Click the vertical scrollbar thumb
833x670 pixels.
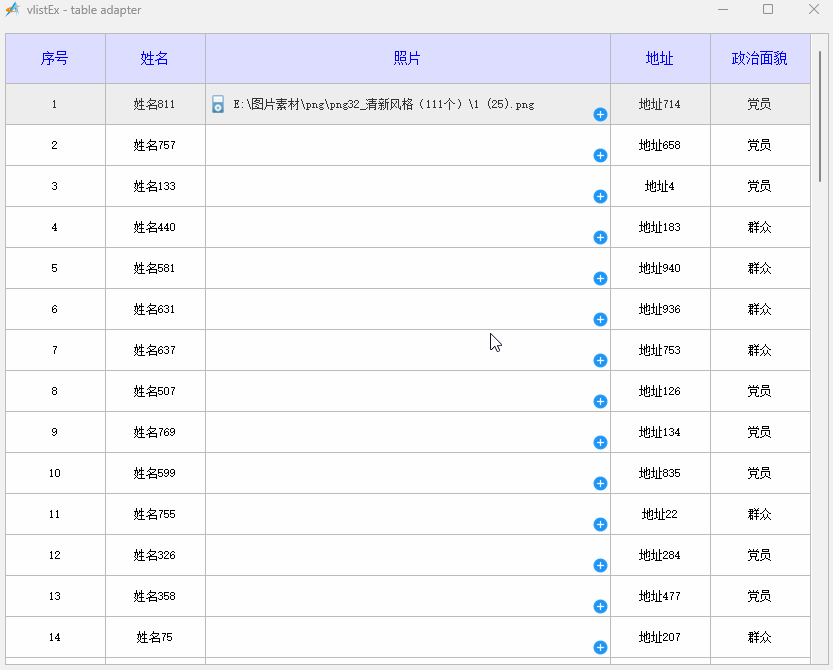(820, 117)
